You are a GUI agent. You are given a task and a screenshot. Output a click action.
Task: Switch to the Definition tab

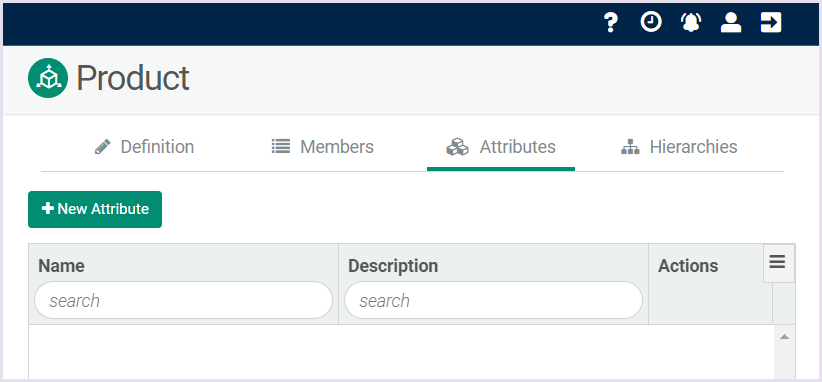pos(144,147)
